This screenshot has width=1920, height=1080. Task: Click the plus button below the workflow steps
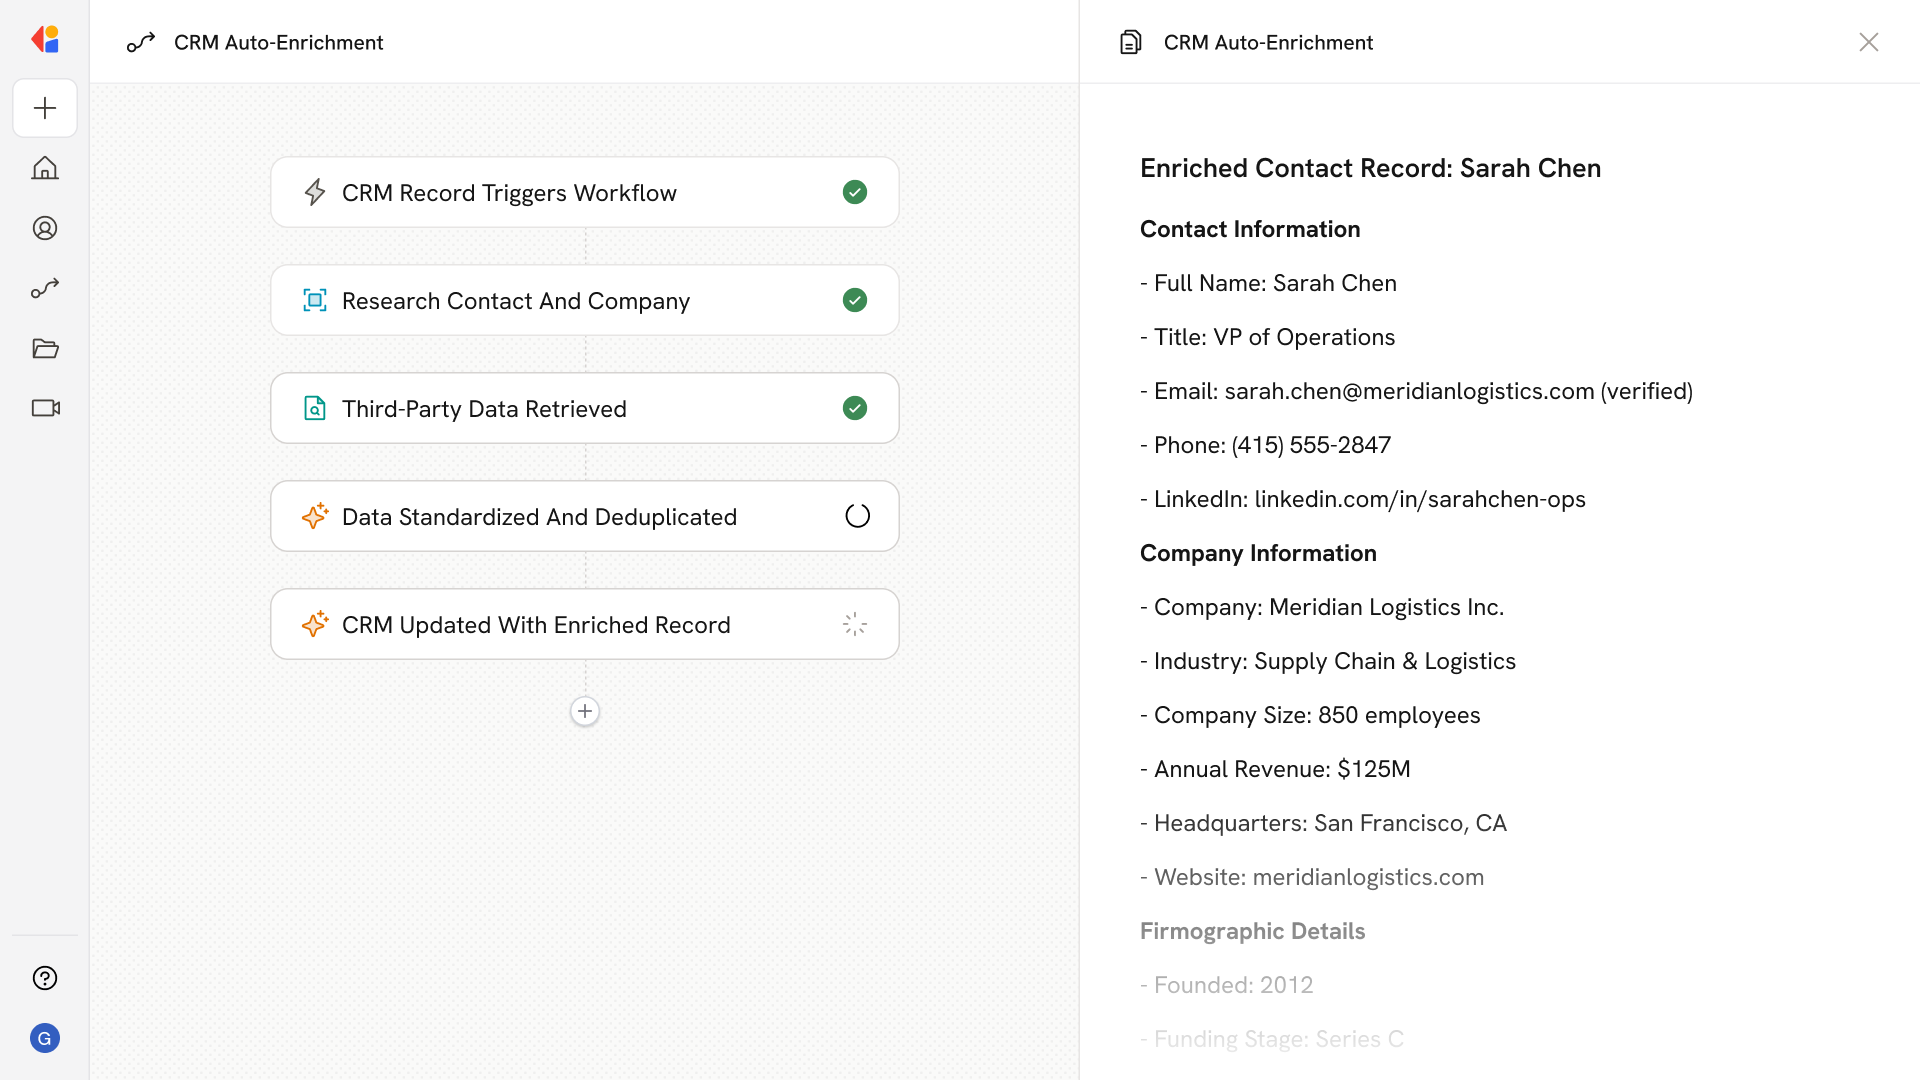[584, 711]
